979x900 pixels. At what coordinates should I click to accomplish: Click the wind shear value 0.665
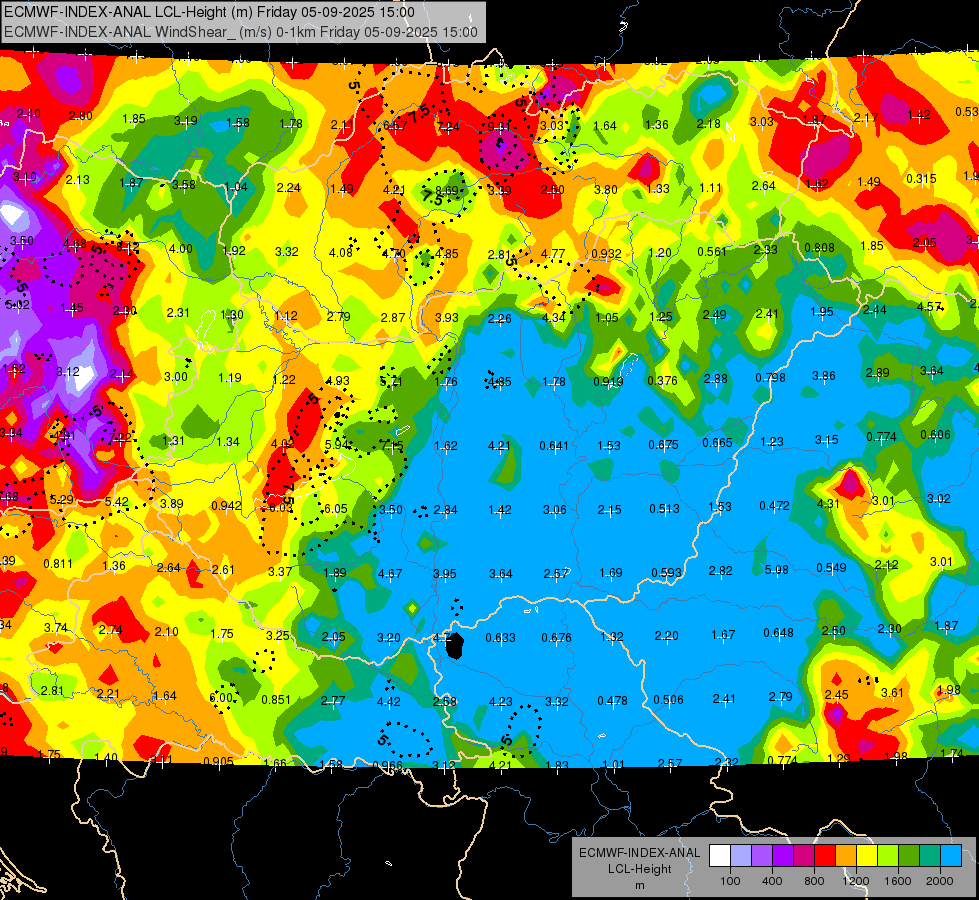pyautogui.click(x=717, y=443)
